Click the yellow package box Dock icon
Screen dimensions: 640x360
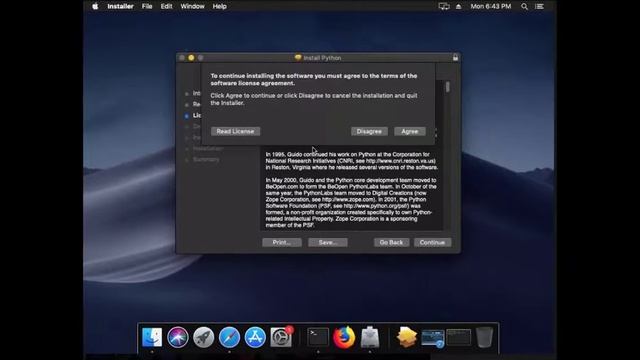click(406, 337)
